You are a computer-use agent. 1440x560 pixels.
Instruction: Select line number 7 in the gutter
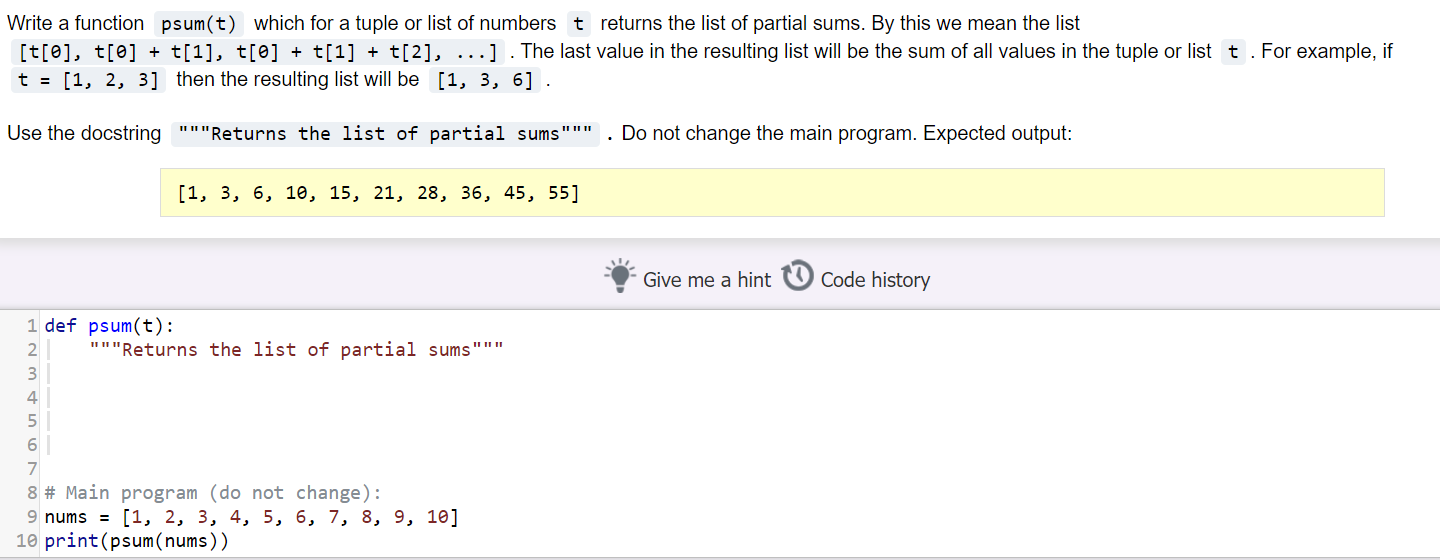[x=32, y=469]
